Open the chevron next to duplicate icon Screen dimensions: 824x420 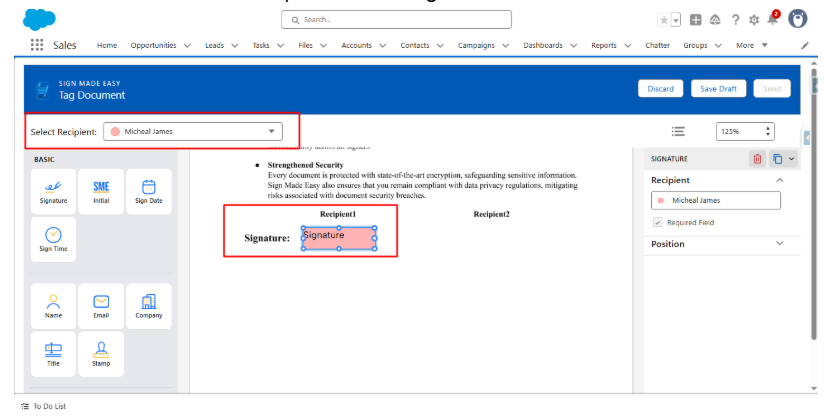[791, 159]
